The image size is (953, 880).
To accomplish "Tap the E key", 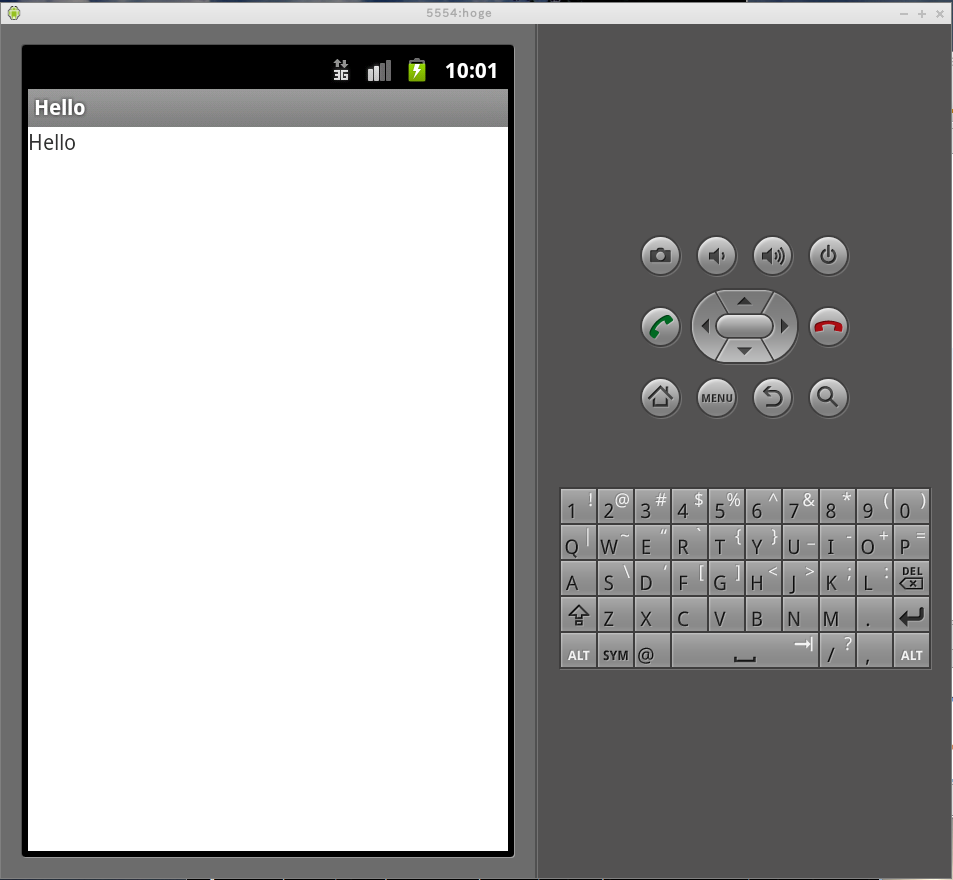I will pos(653,543).
